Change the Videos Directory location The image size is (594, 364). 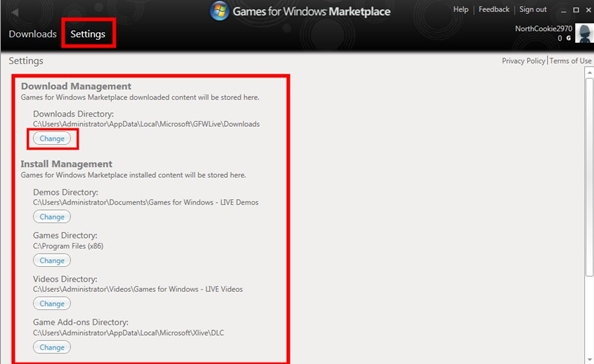pyautogui.click(x=52, y=304)
